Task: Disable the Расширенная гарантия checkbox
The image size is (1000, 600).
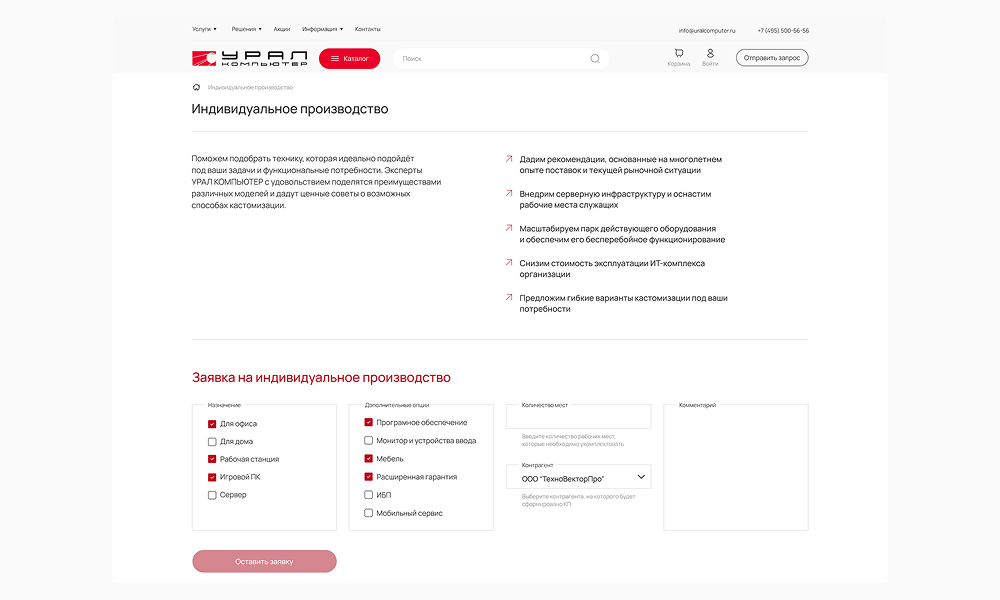Action: [369, 477]
